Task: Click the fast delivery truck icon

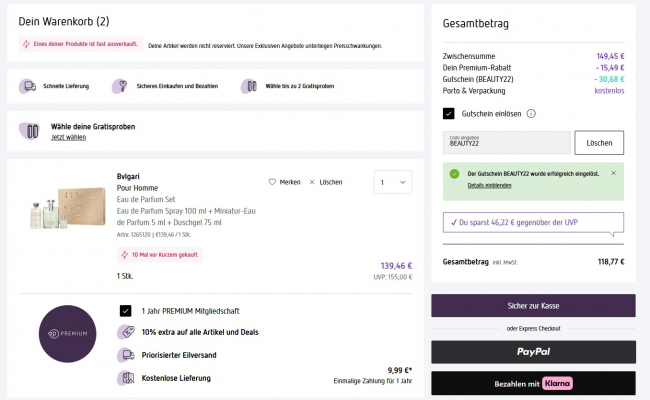Action: (x=27, y=87)
